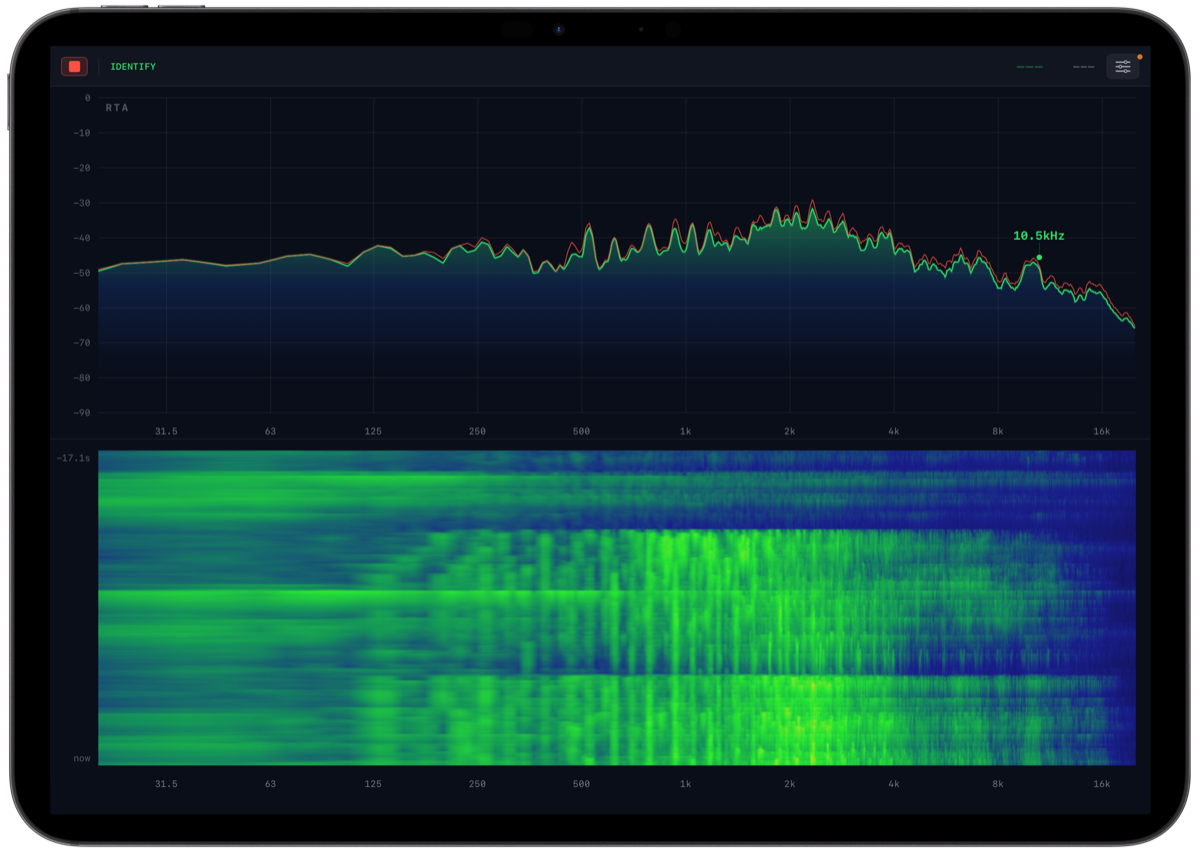Image resolution: width=1200 pixels, height=854 pixels.
Task: Click the -17.1s spectrogram time label
Action: (73, 458)
